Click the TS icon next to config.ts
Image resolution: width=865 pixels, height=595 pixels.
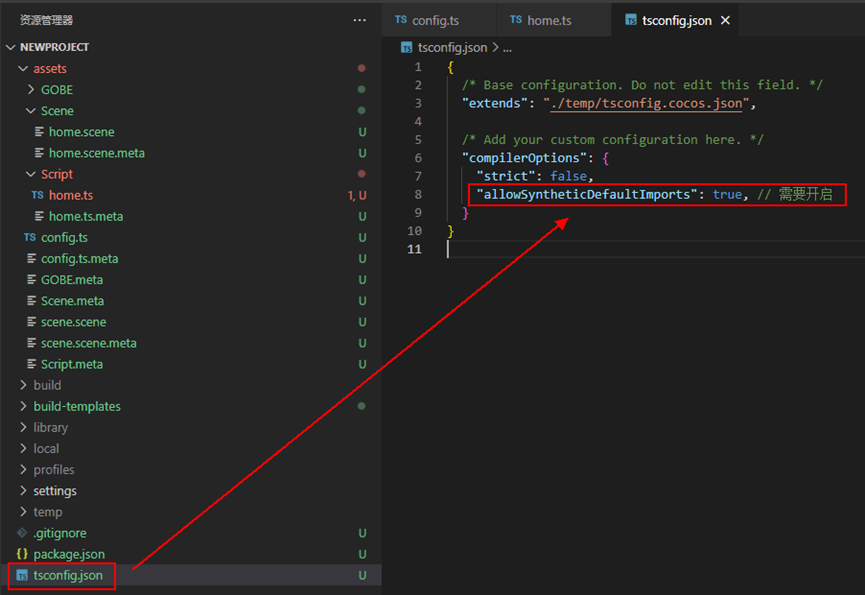[29, 237]
